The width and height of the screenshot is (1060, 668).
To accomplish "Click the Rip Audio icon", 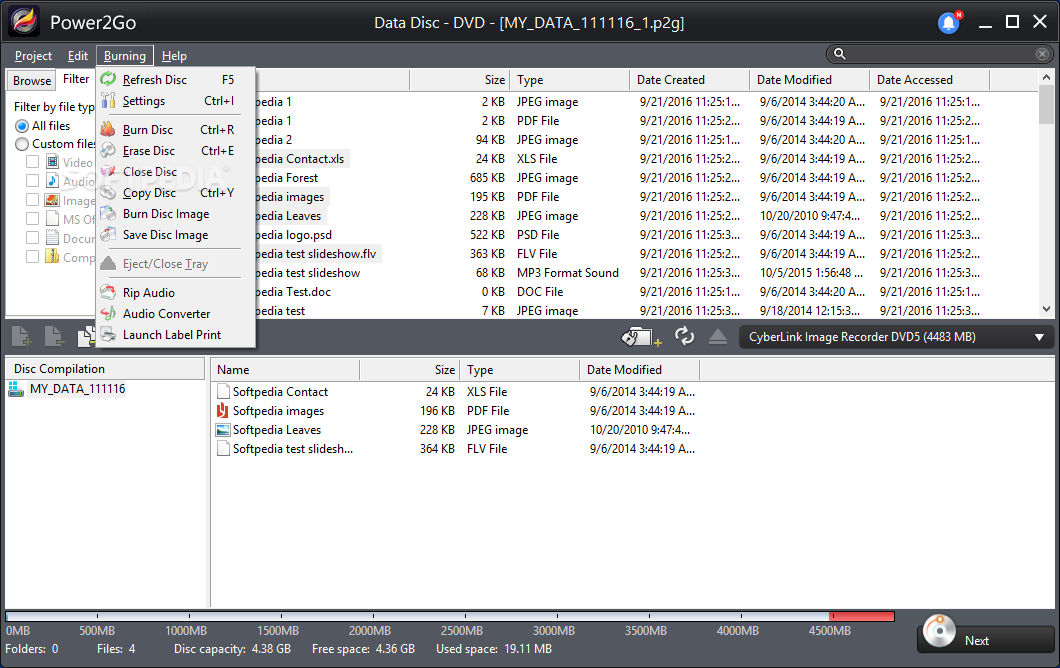I will (108, 292).
